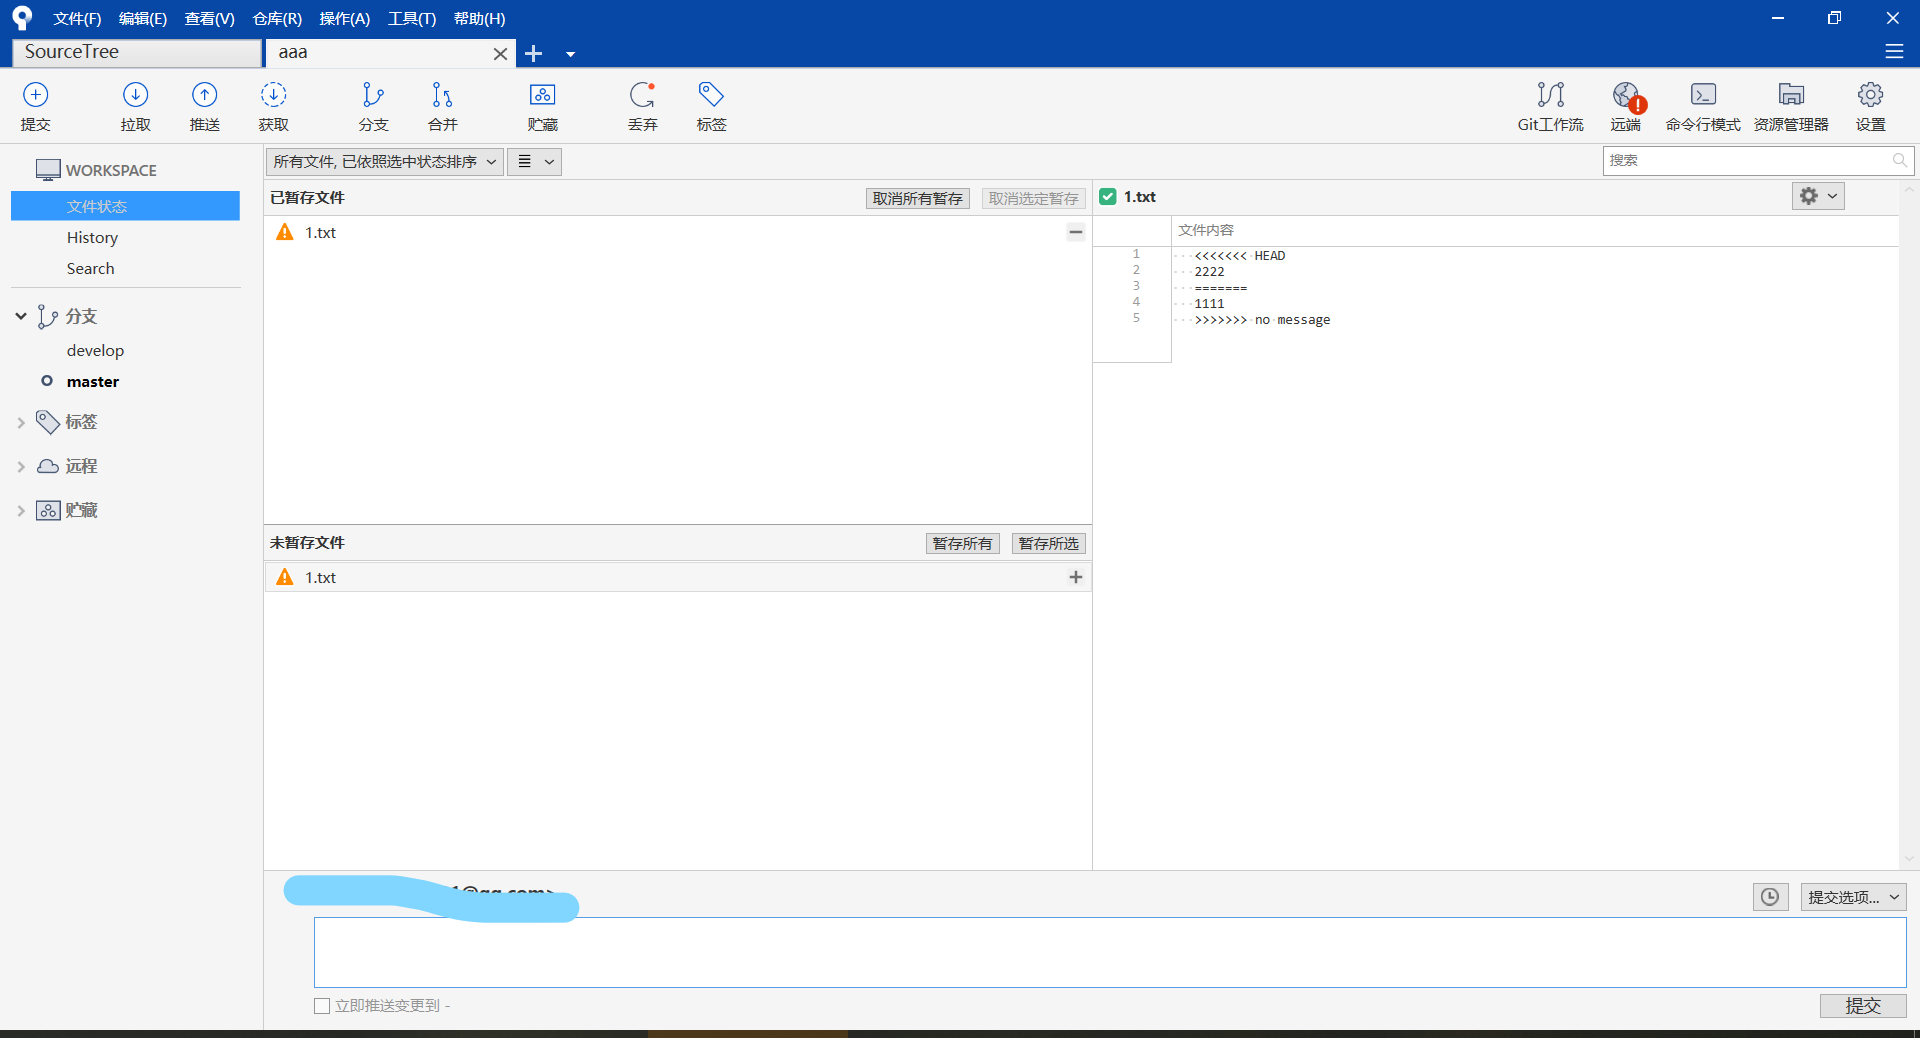Close the aaa repository tab

[500, 54]
